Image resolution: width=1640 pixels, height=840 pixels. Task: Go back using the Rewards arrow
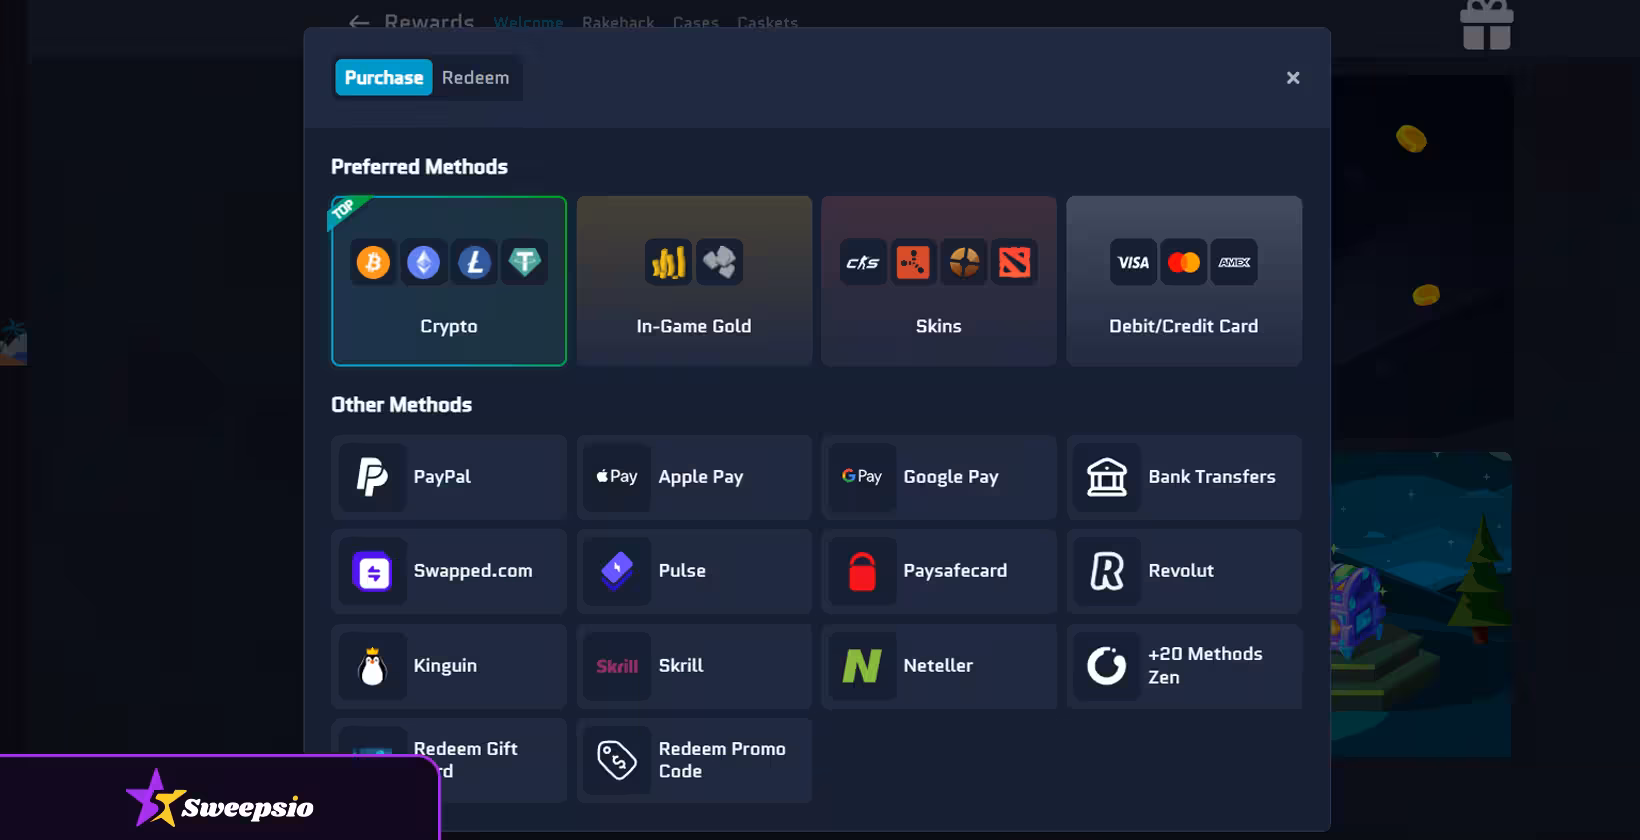pyautogui.click(x=359, y=22)
